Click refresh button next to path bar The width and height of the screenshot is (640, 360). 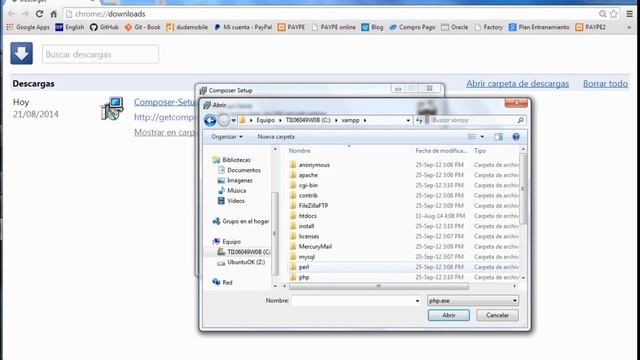419,120
